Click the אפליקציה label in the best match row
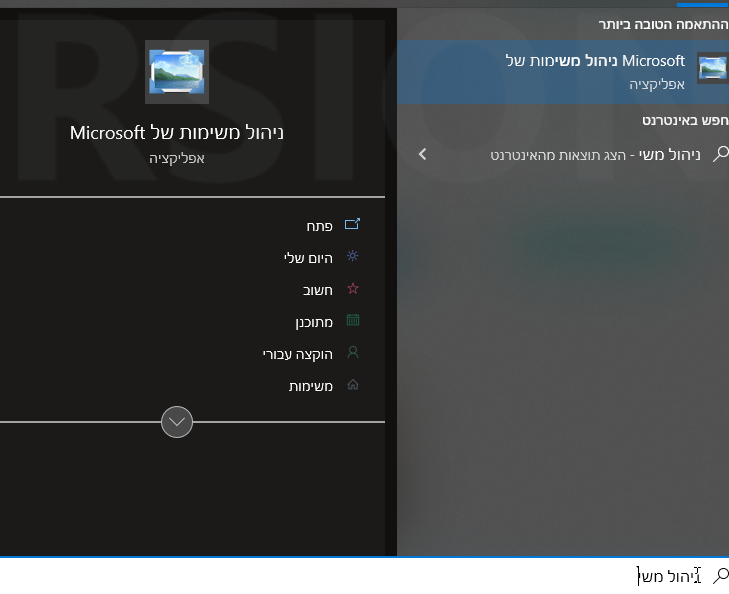 pyautogui.click(x=657, y=84)
